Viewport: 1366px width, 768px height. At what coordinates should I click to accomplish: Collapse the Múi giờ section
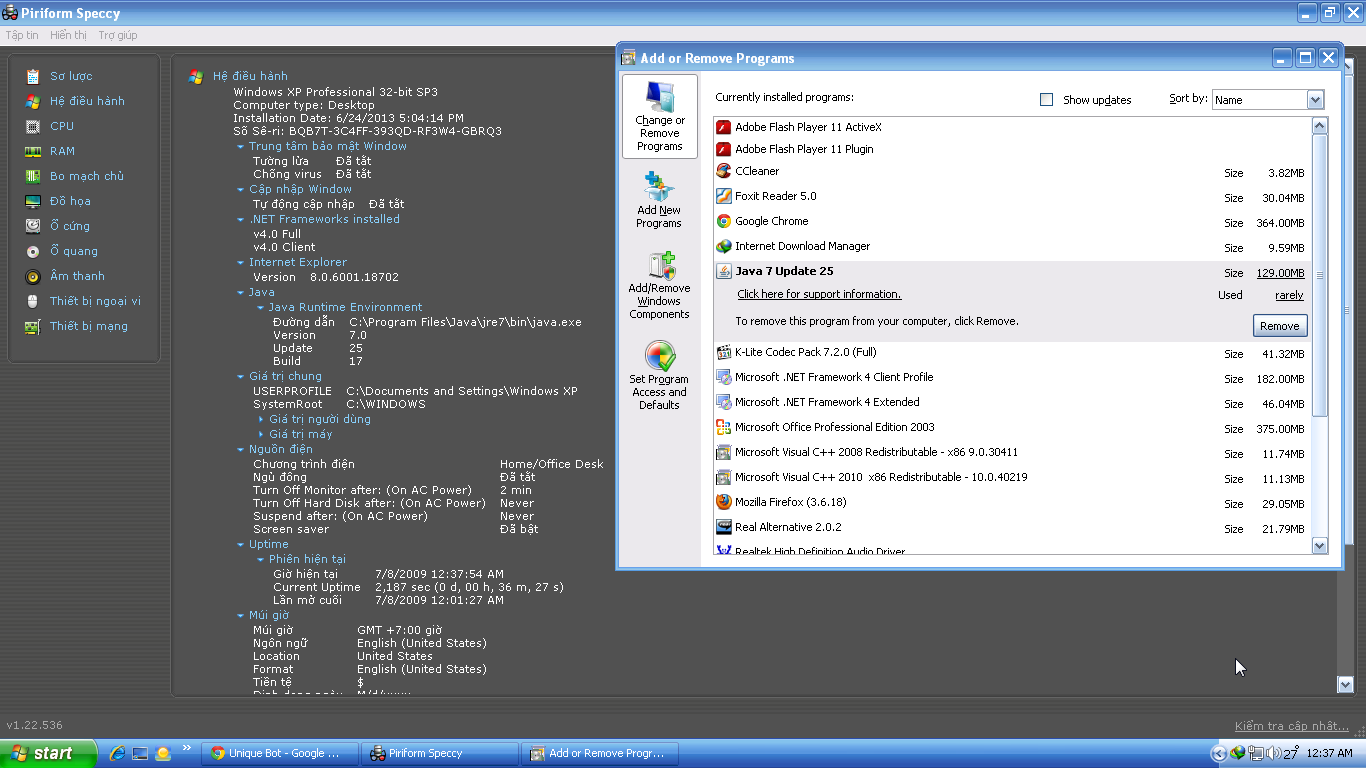(240, 616)
